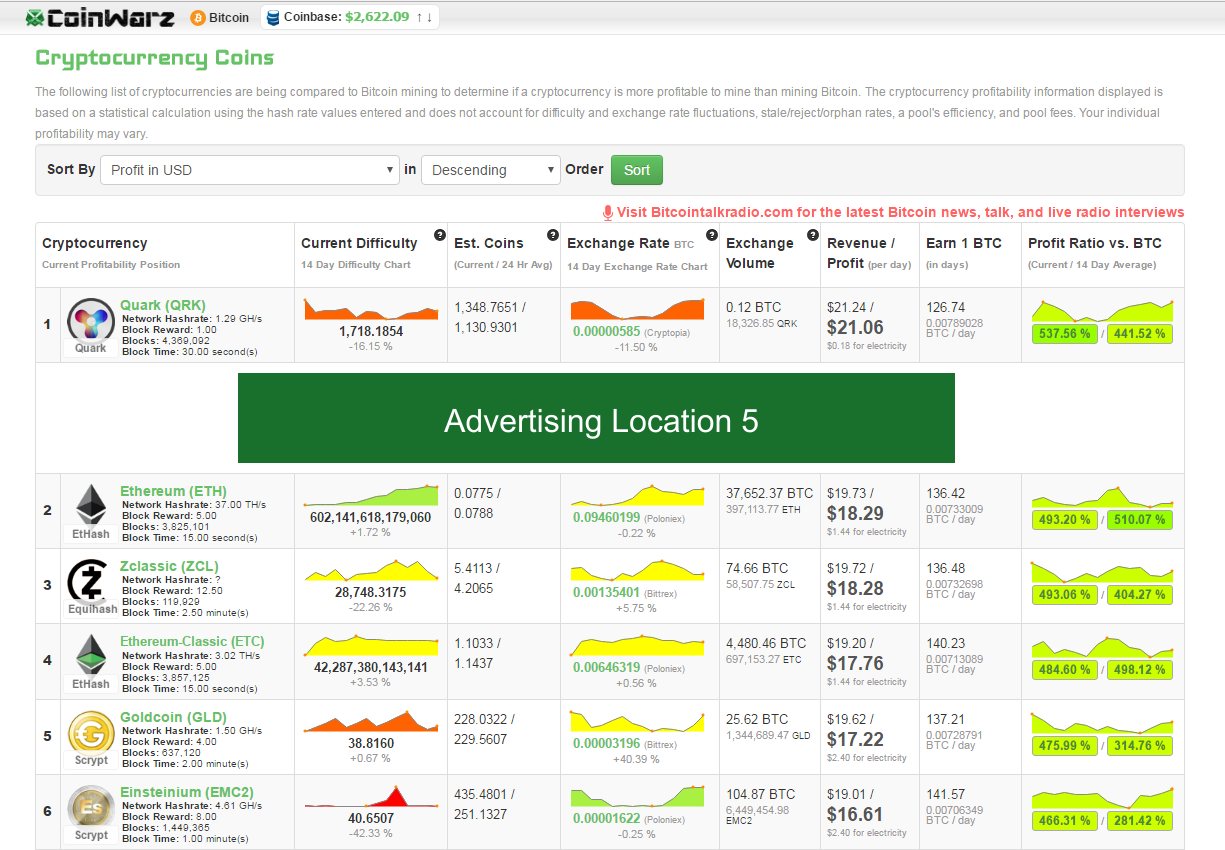Click the CoinWarz logo
The image size is (1225, 850).
tap(100, 18)
